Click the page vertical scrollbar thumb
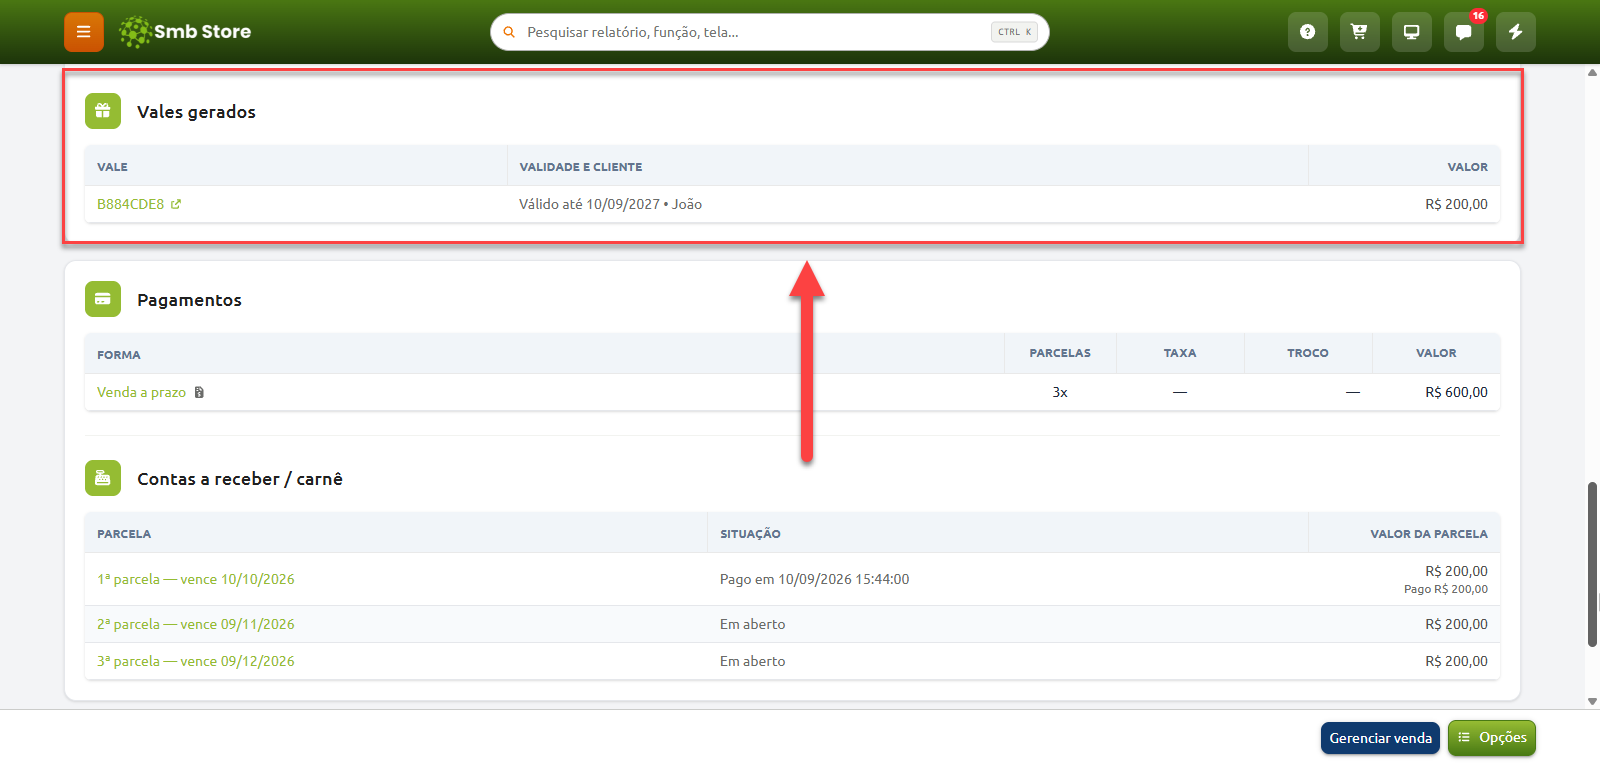This screenshot has width=1600, height=765. [1592, 565]
